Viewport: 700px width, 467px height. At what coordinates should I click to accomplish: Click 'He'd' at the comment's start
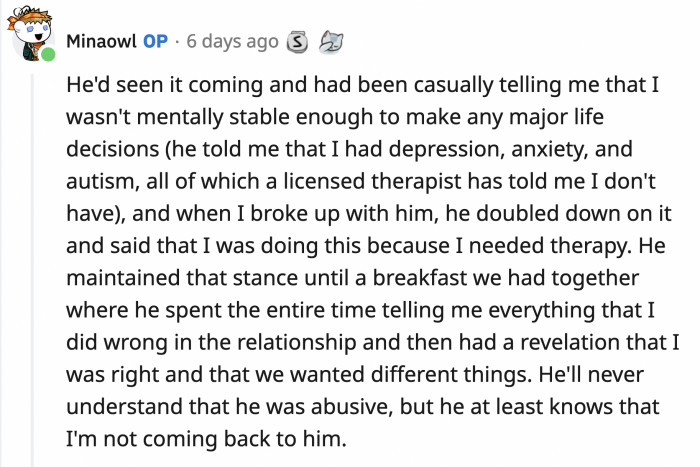(88, 85)
